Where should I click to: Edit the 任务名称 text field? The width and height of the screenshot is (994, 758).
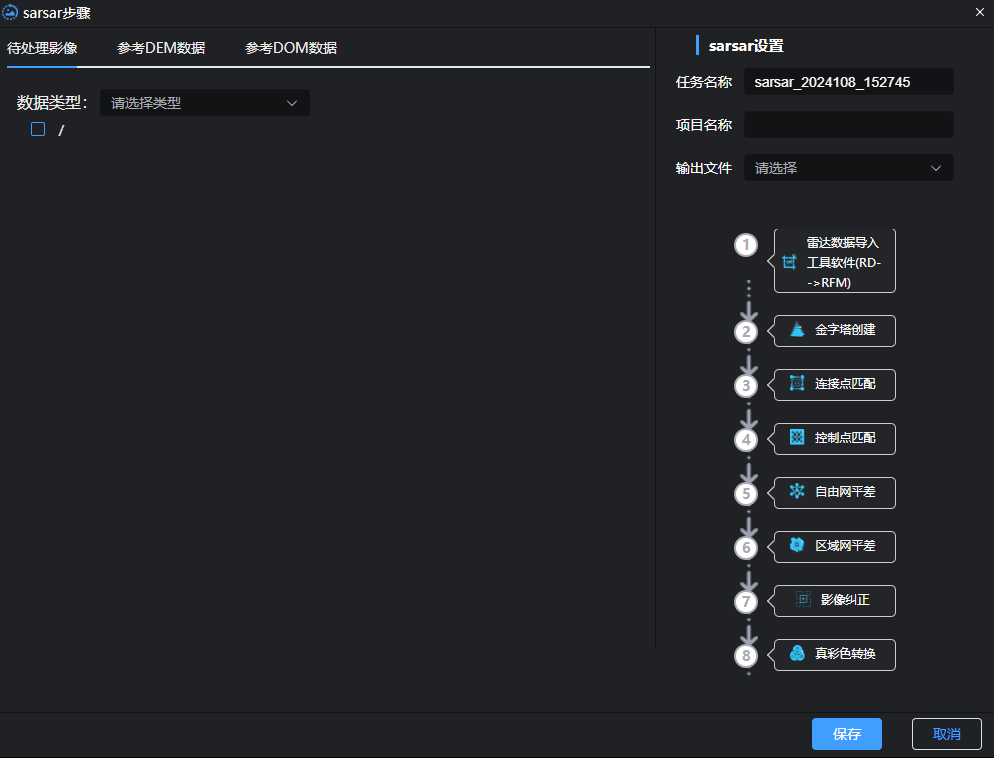pos(848,81)
